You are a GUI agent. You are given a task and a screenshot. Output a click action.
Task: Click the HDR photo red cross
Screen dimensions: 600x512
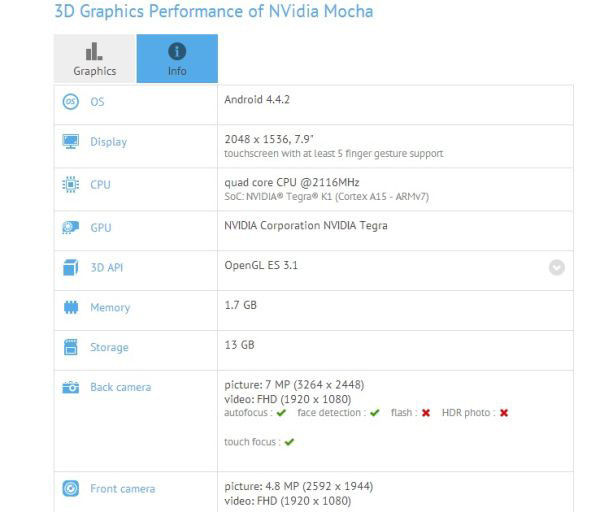pos(504,413)
